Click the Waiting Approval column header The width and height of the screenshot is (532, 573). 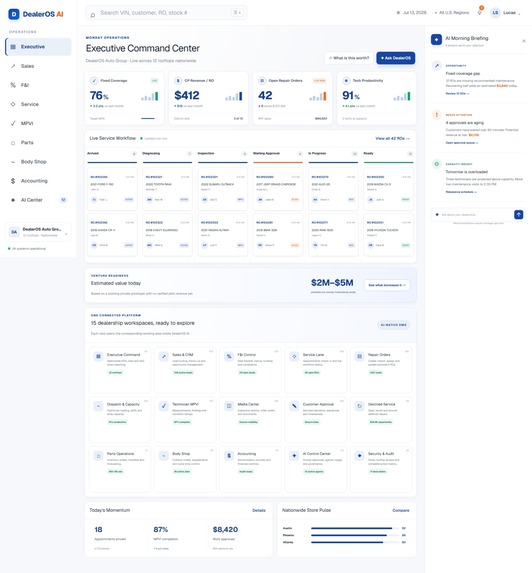point(278,153)
